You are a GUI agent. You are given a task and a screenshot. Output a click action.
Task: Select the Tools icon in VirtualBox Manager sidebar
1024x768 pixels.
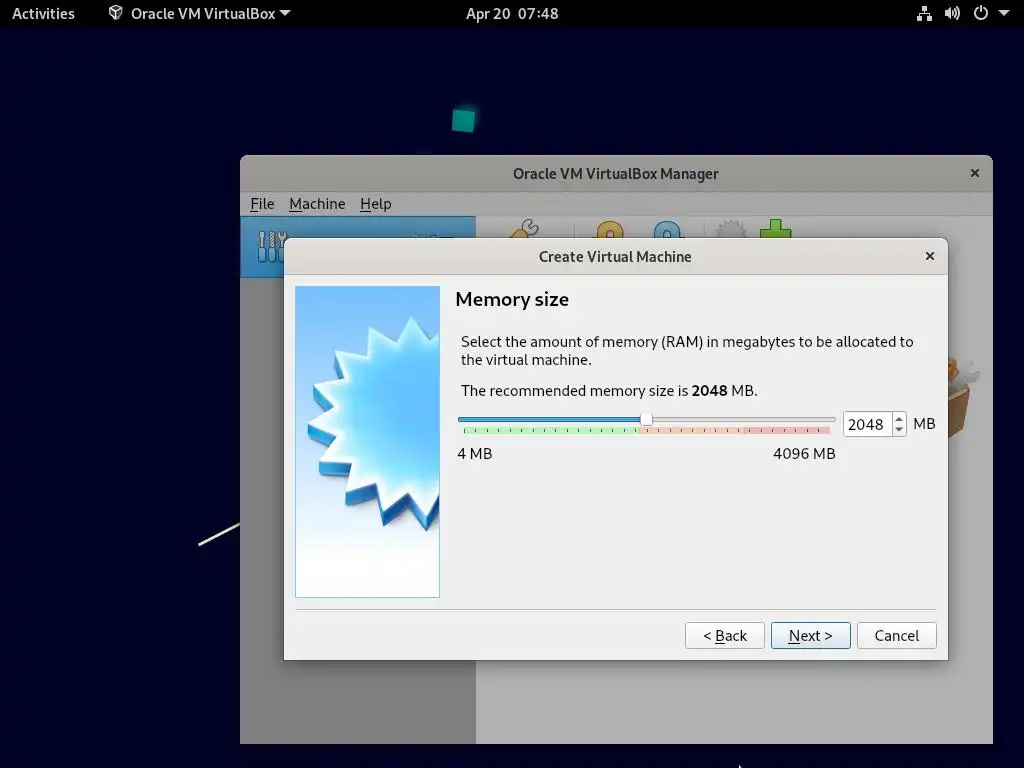272,246
